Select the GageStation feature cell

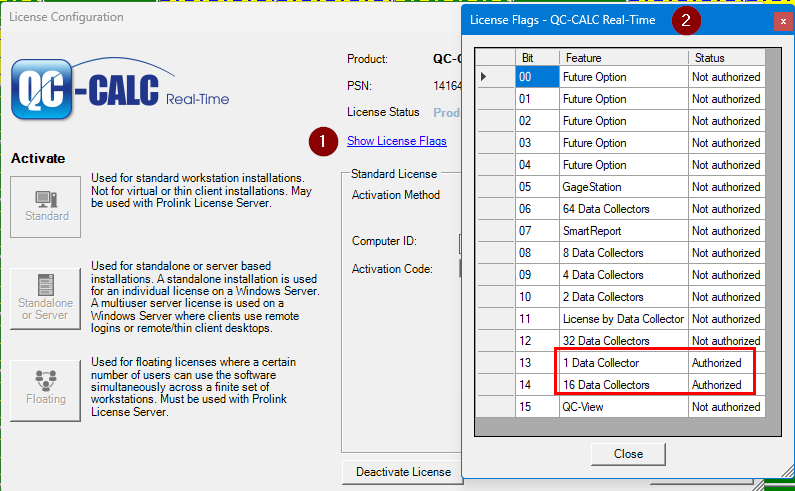[624, 187]
